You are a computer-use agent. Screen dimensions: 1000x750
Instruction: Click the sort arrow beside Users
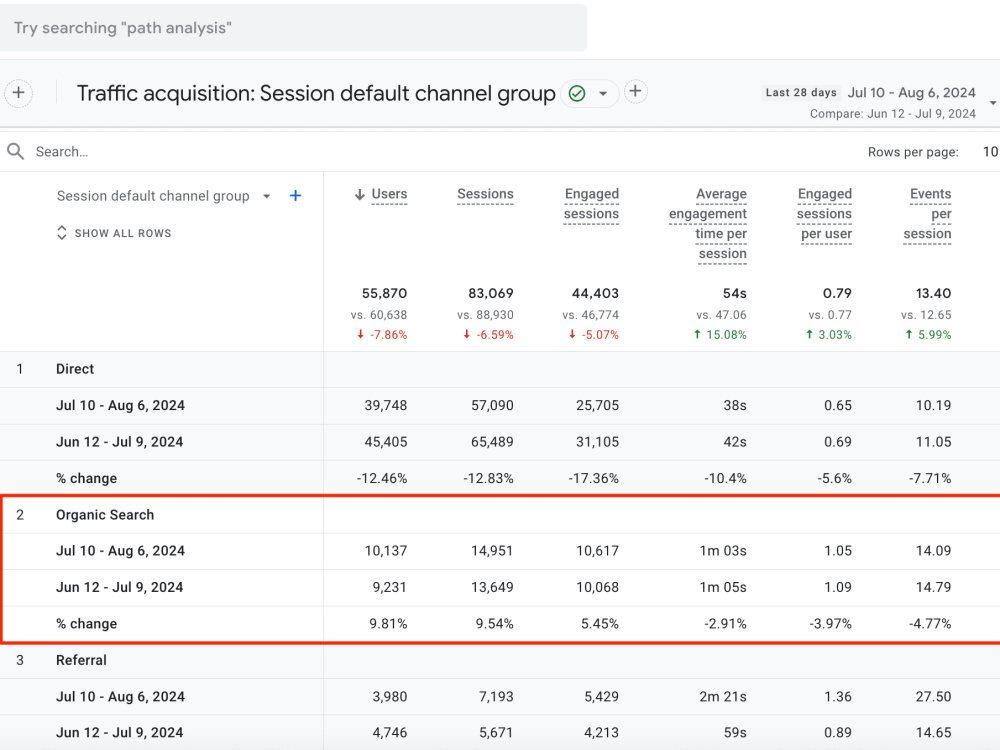click(x=360, y=195)
